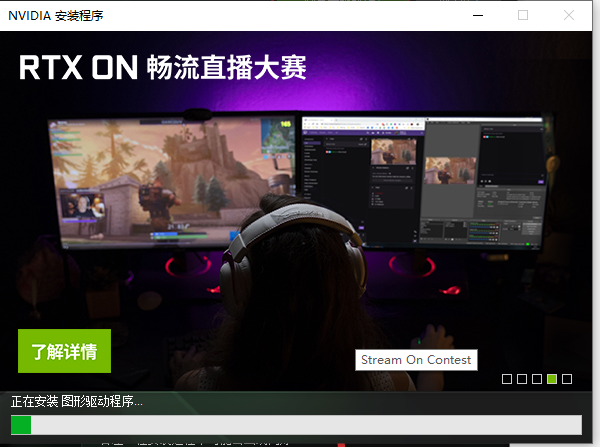
Task: Click the green 了解详情 button
Action: coord(64,351)
